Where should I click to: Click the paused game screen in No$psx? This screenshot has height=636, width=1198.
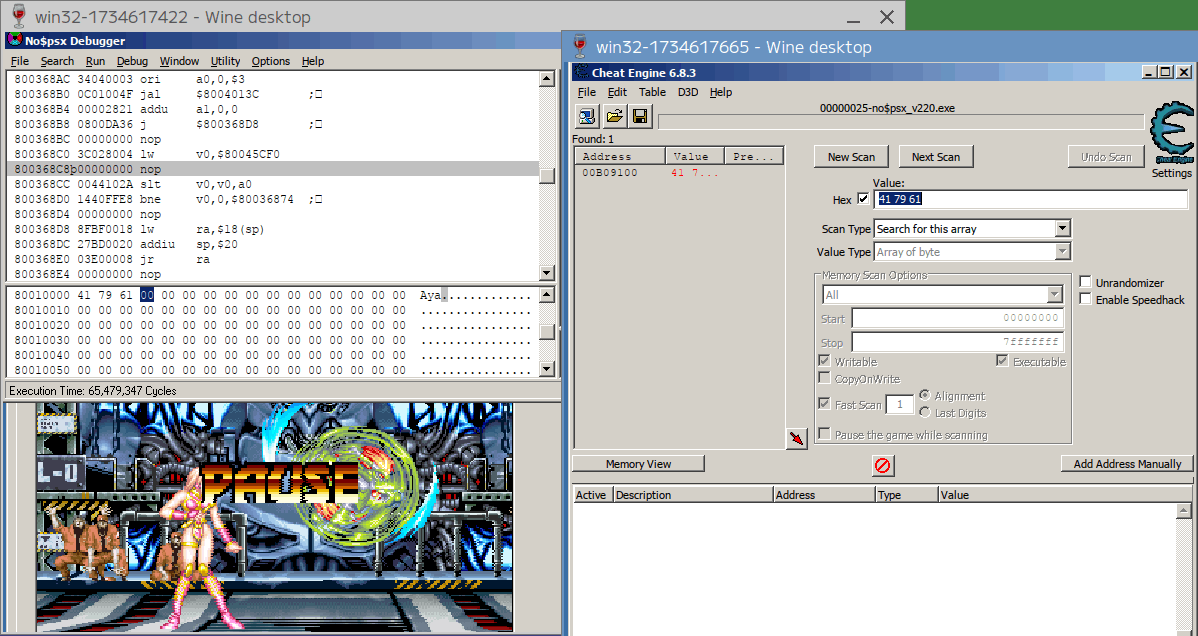click(x=274, y=518)
